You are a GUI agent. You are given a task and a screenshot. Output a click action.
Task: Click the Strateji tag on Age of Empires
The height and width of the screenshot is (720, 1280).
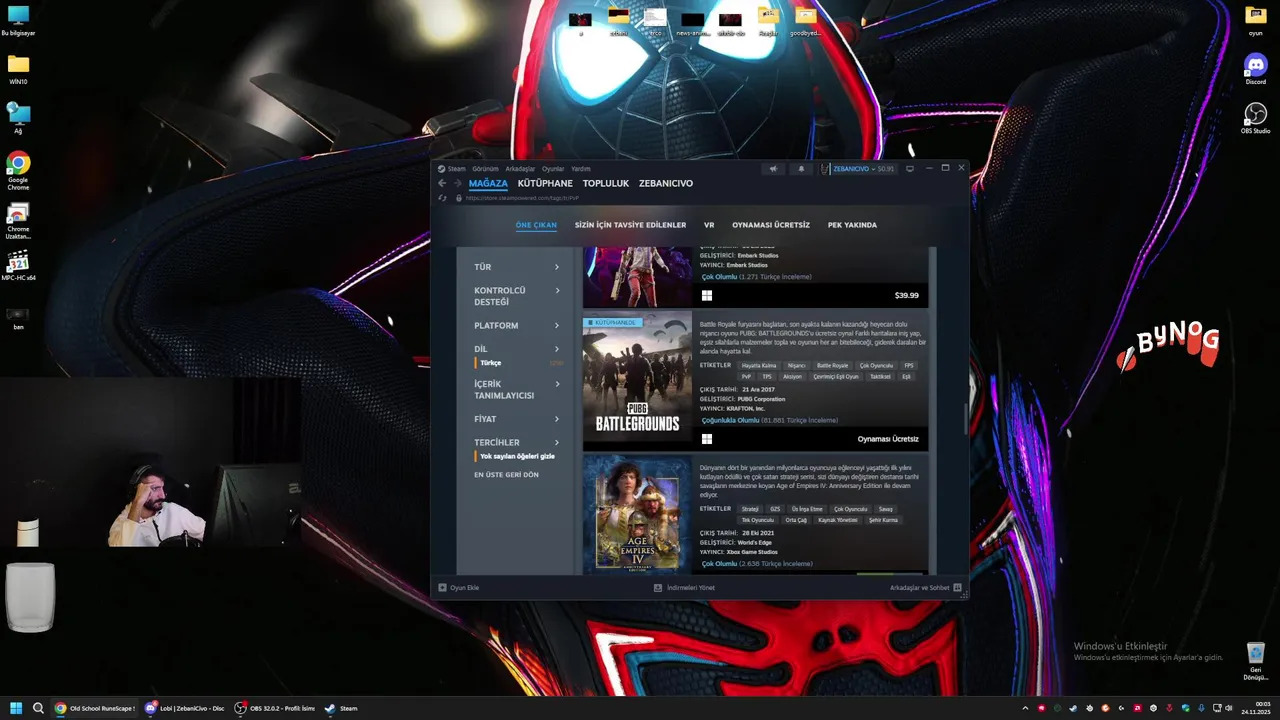[750, 509]
